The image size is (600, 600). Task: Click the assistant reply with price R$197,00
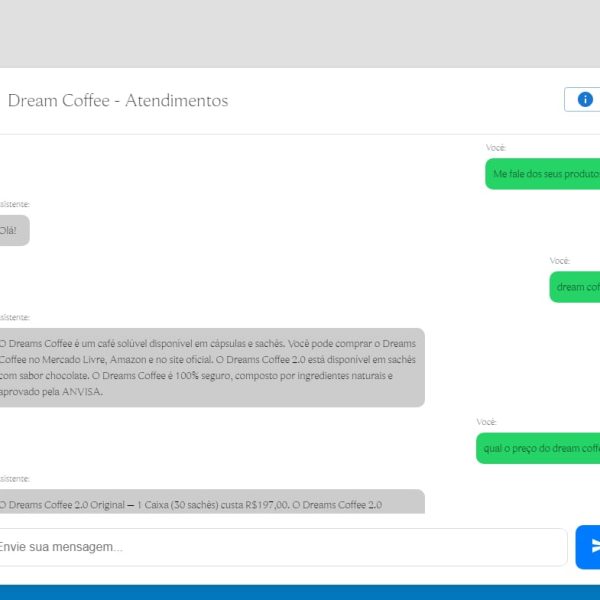pyautogui.click(x=212, y=502)
